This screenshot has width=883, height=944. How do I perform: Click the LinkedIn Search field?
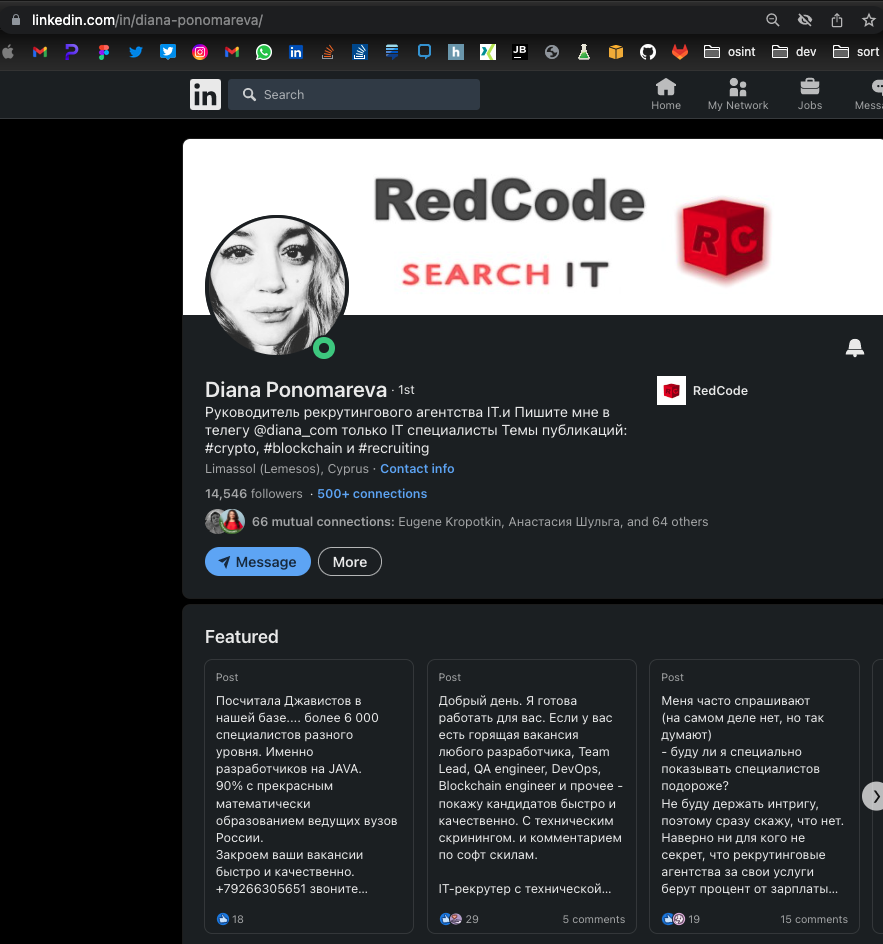(354, 95)
